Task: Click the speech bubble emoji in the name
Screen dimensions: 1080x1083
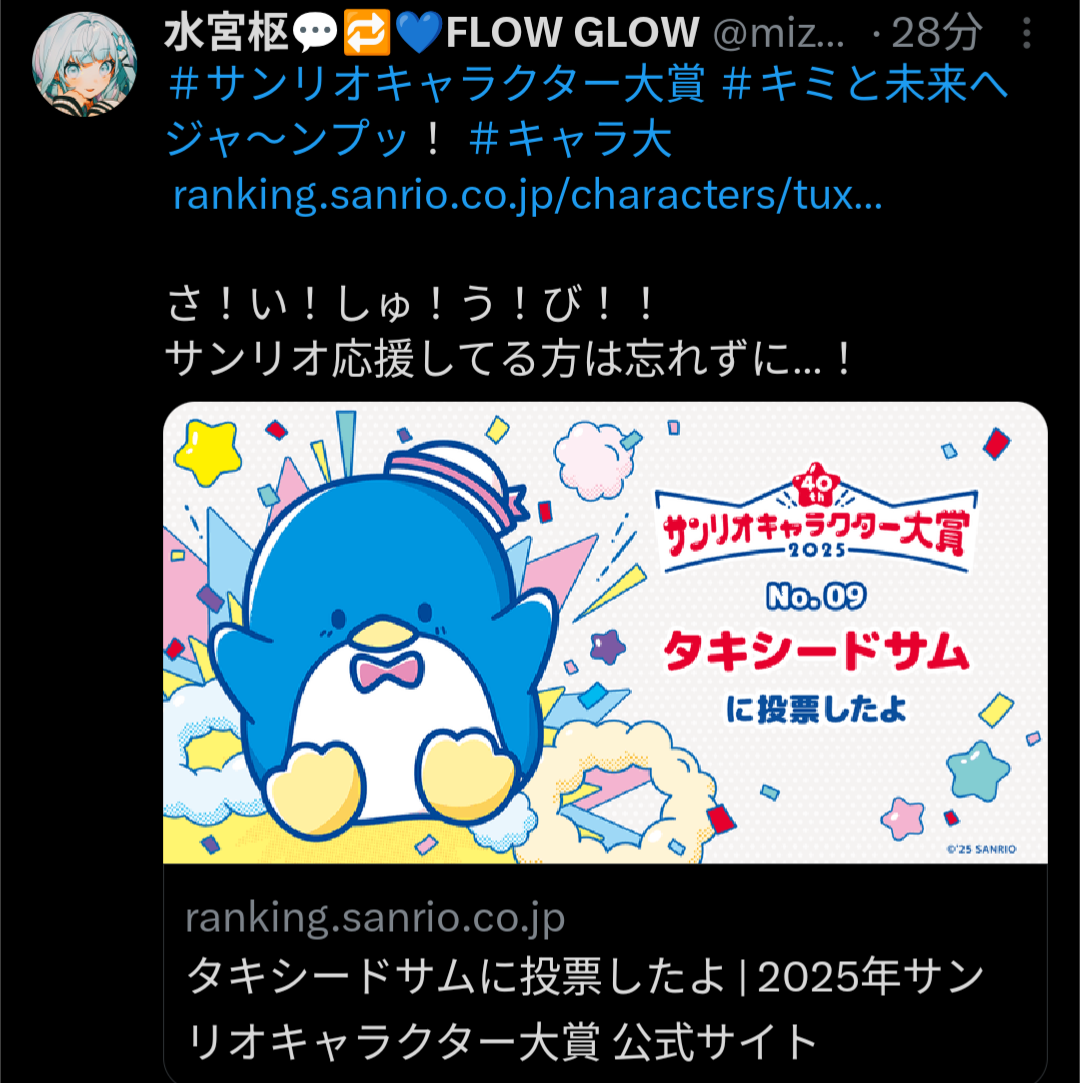Action: (315, 32)
